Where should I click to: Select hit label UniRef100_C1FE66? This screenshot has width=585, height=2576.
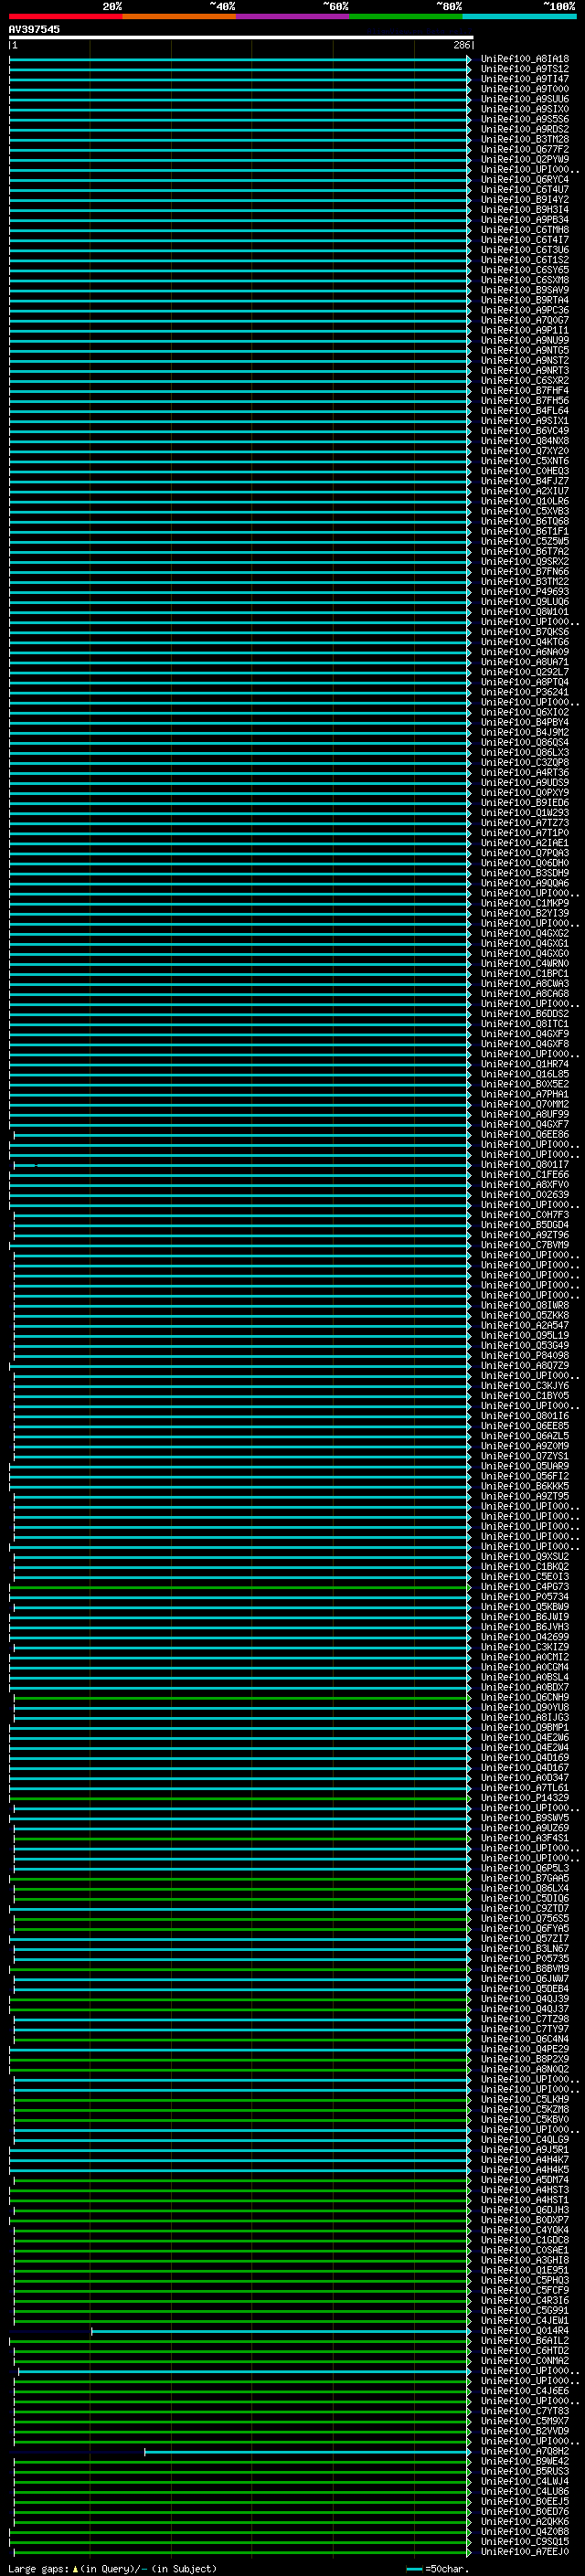tap(525, 1175)
